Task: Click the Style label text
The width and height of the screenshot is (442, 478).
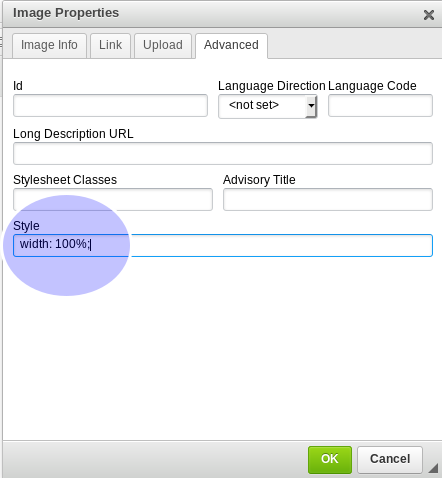Action: point(26,226)
